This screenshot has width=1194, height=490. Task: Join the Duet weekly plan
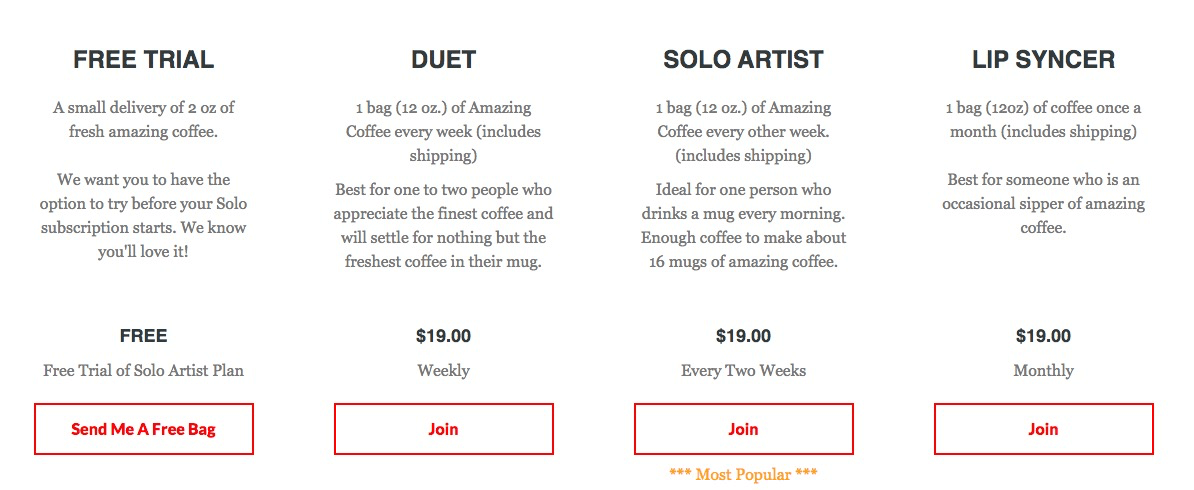point(443,429)
